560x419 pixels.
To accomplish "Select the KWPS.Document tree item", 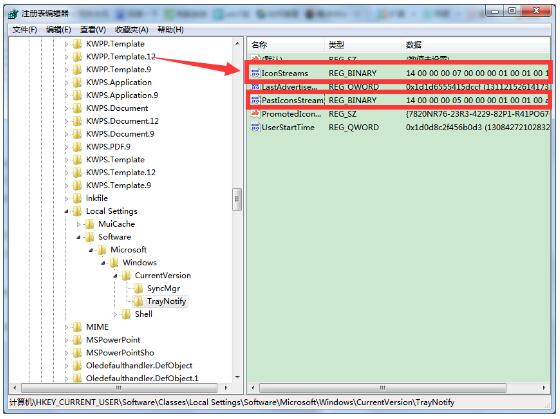I will [x=117, y=108].
